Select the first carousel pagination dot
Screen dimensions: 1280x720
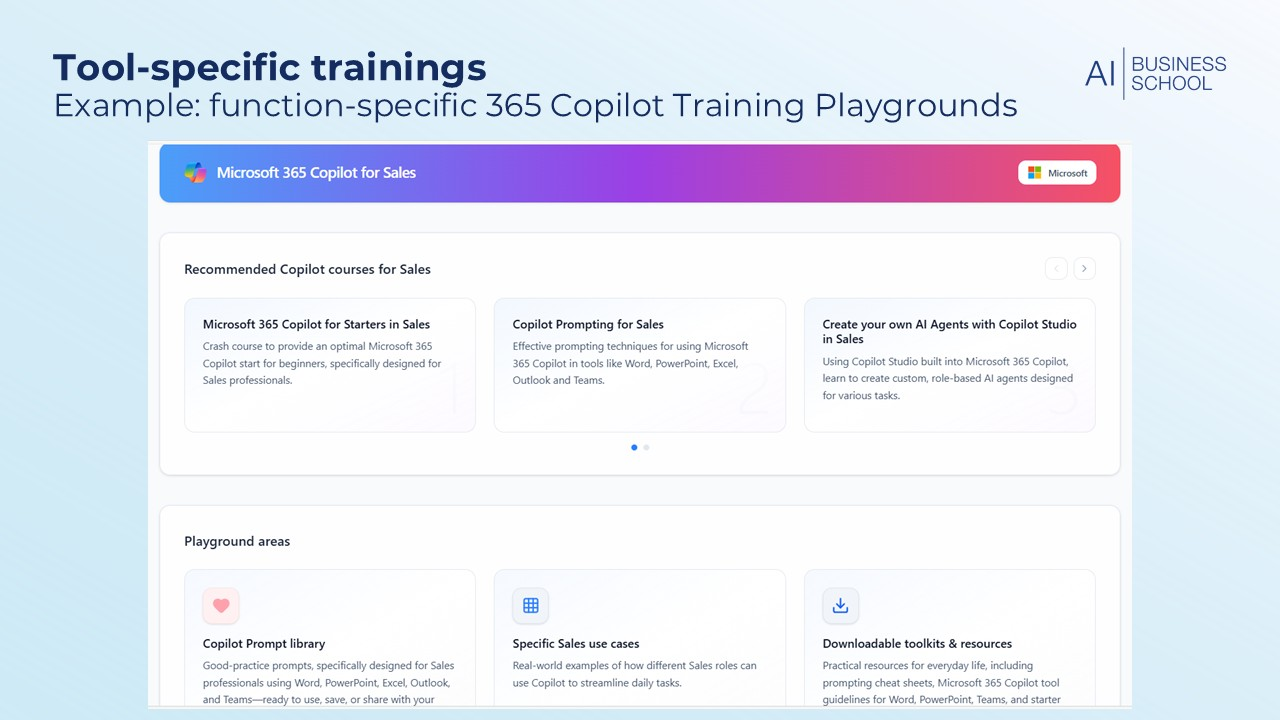pyautogui.click(x=634, y=447)
